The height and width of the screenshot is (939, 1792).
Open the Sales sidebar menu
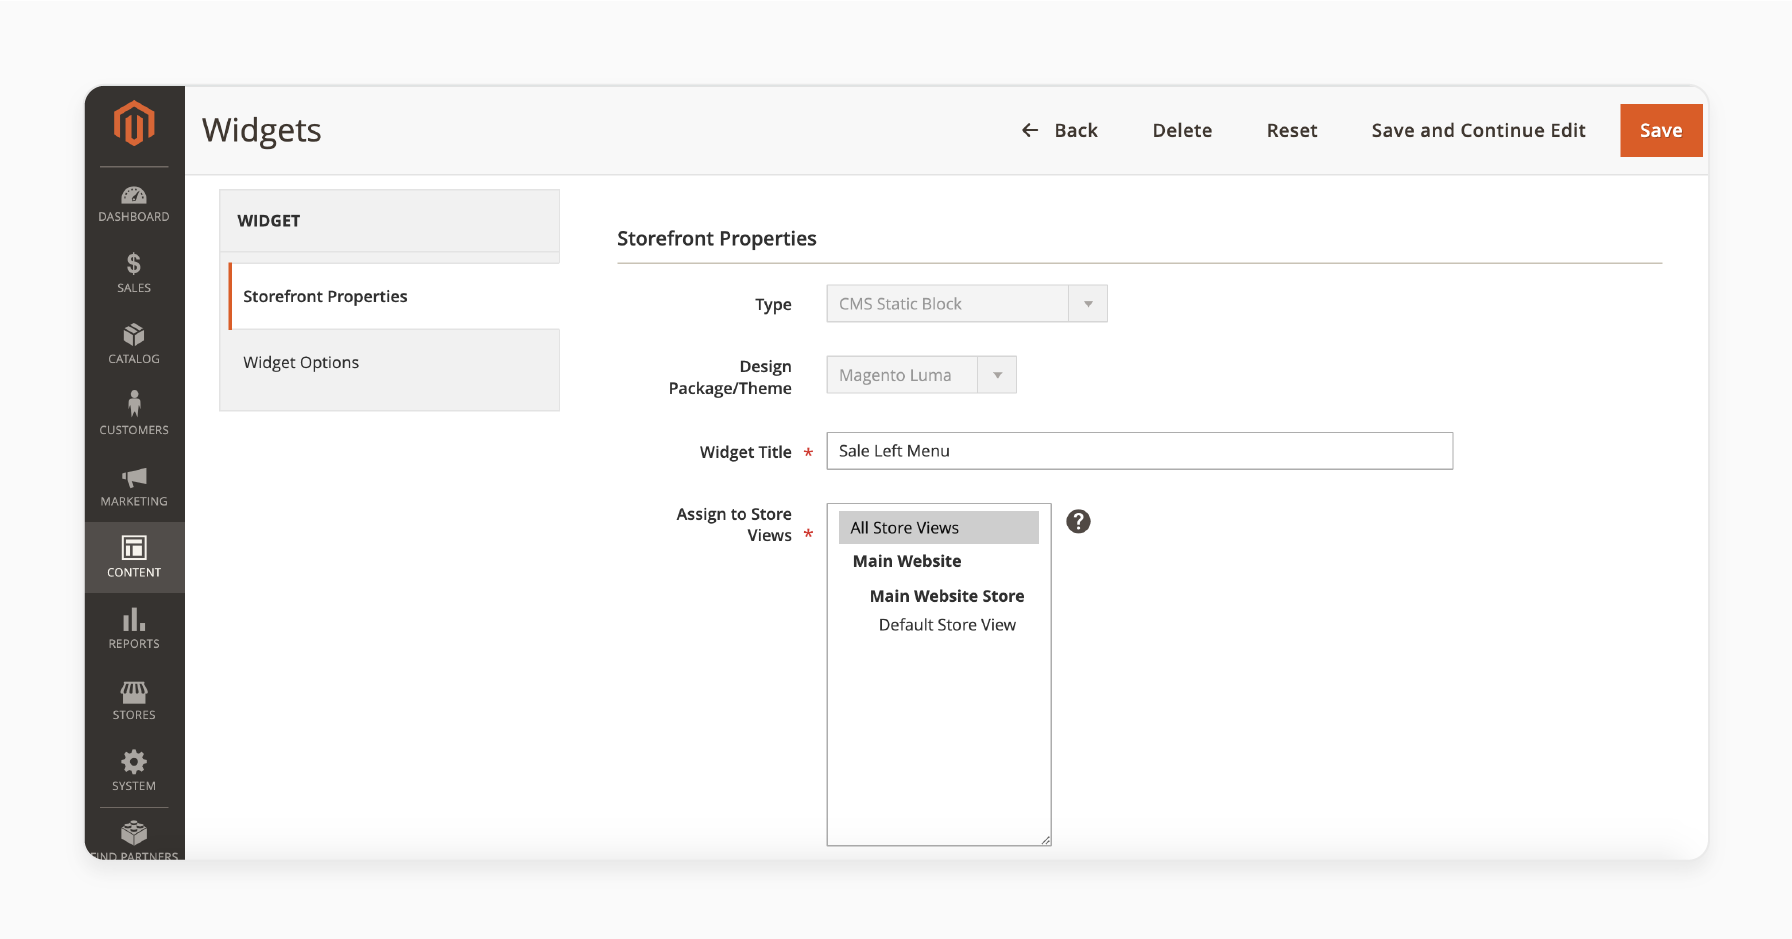(134, 274)
